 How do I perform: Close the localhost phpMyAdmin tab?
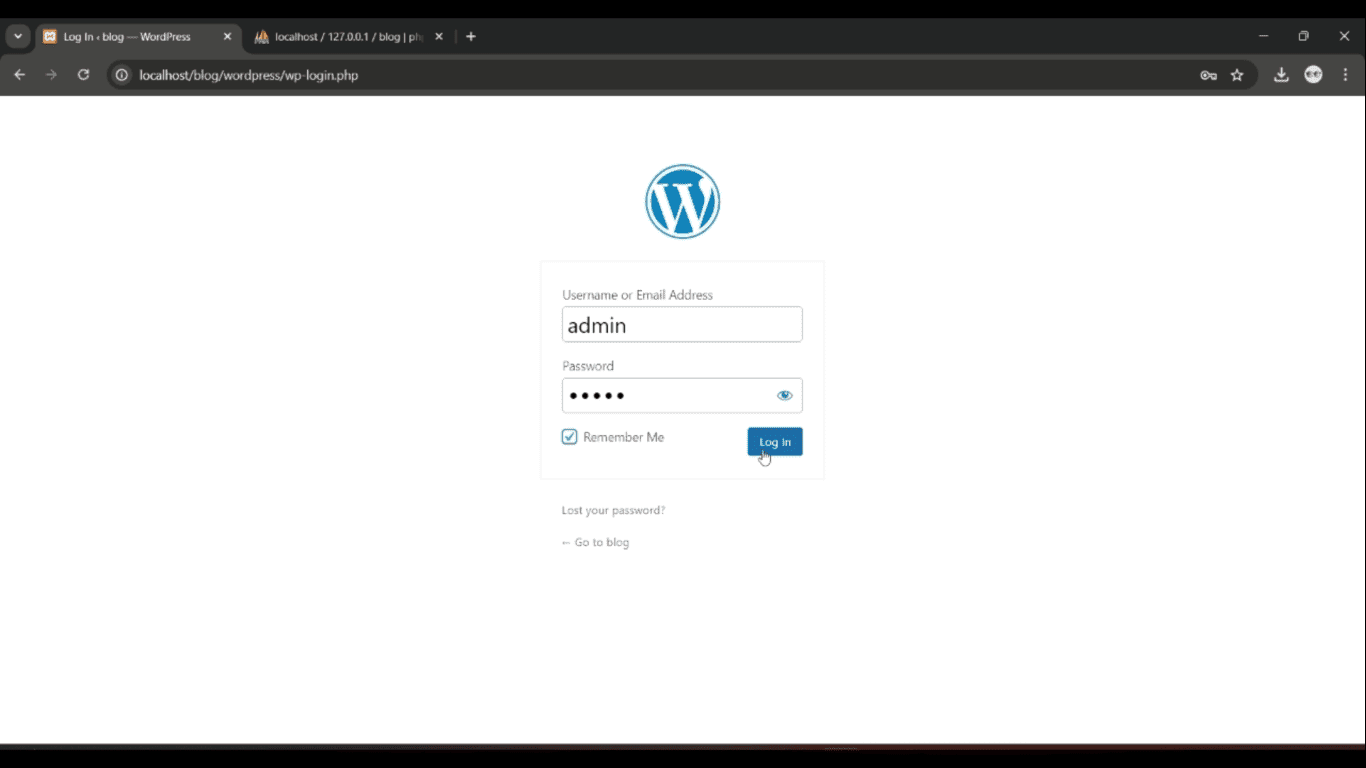point(439,37)
